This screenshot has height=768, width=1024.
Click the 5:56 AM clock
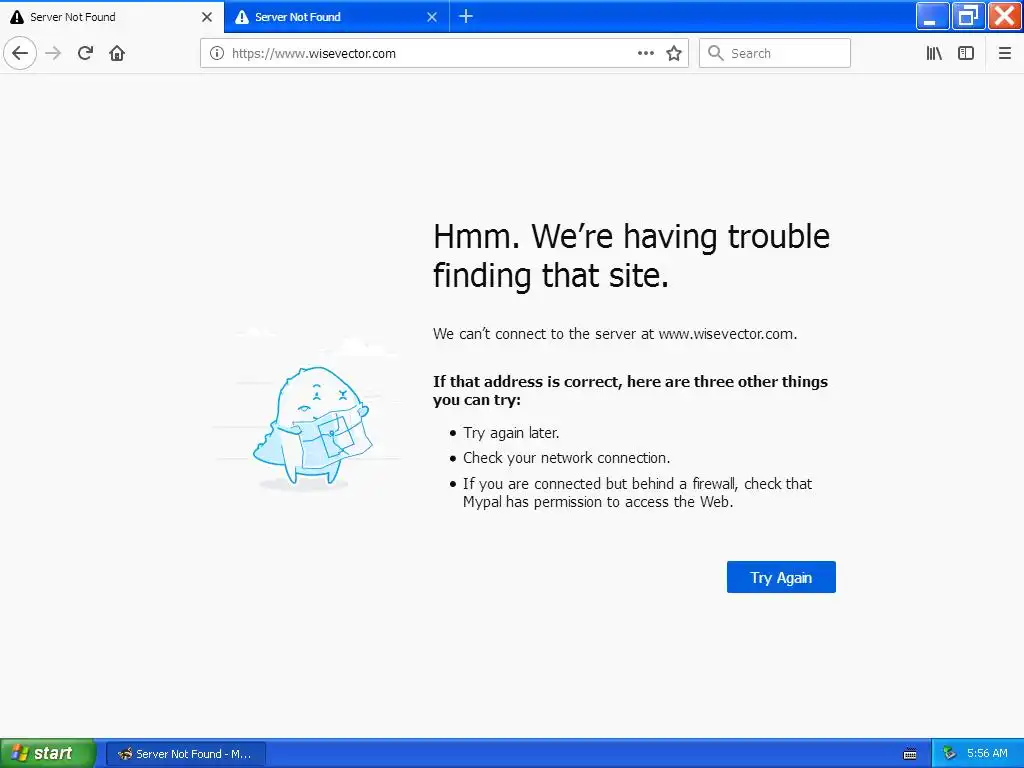click(987, 754)
